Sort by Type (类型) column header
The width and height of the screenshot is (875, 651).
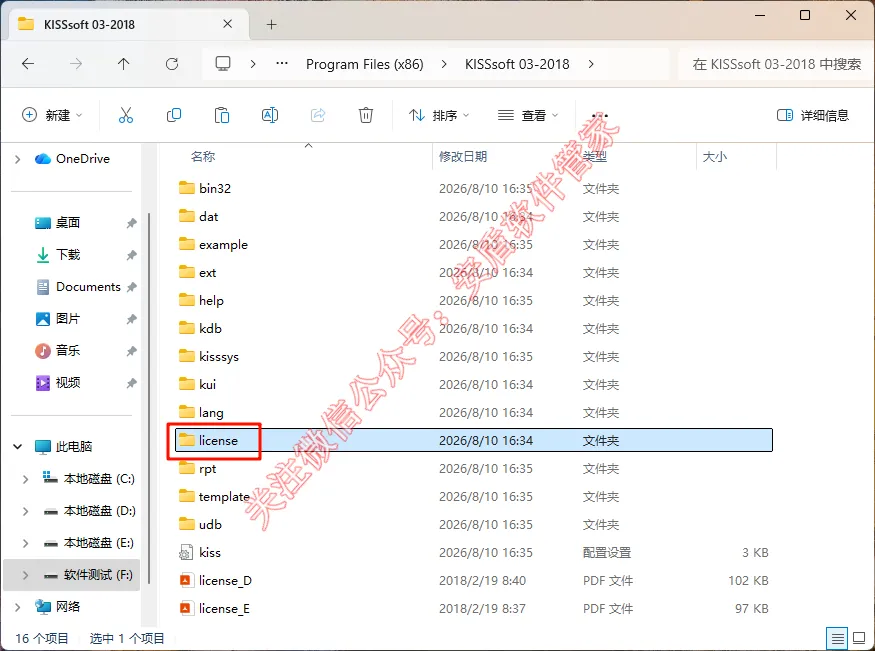coord(595,157)
